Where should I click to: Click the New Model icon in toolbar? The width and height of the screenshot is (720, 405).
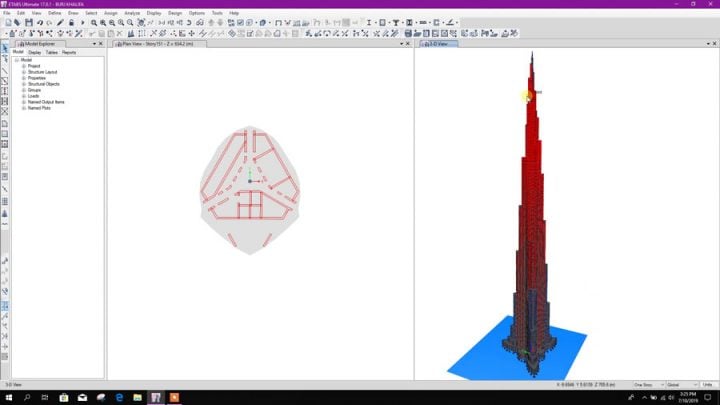point(8,22)
